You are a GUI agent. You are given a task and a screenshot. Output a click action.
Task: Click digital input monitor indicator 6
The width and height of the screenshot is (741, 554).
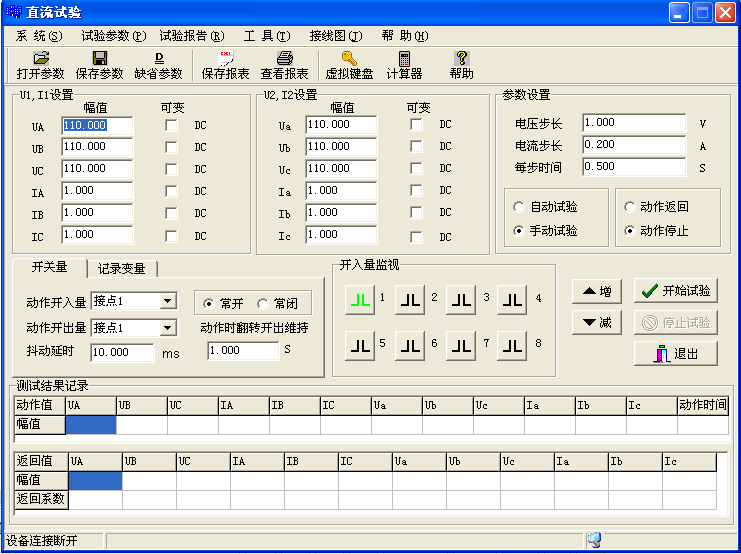(410, 346)
